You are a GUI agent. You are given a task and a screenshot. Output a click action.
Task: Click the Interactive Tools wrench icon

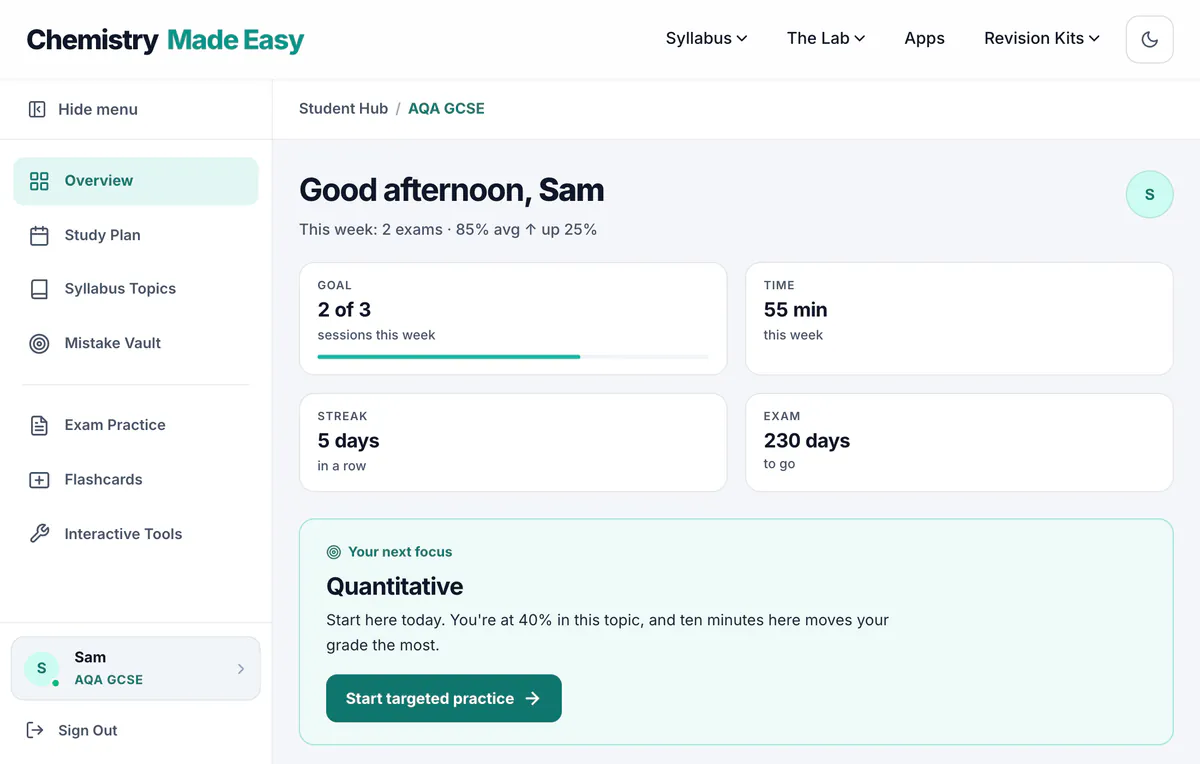(39, 534)
